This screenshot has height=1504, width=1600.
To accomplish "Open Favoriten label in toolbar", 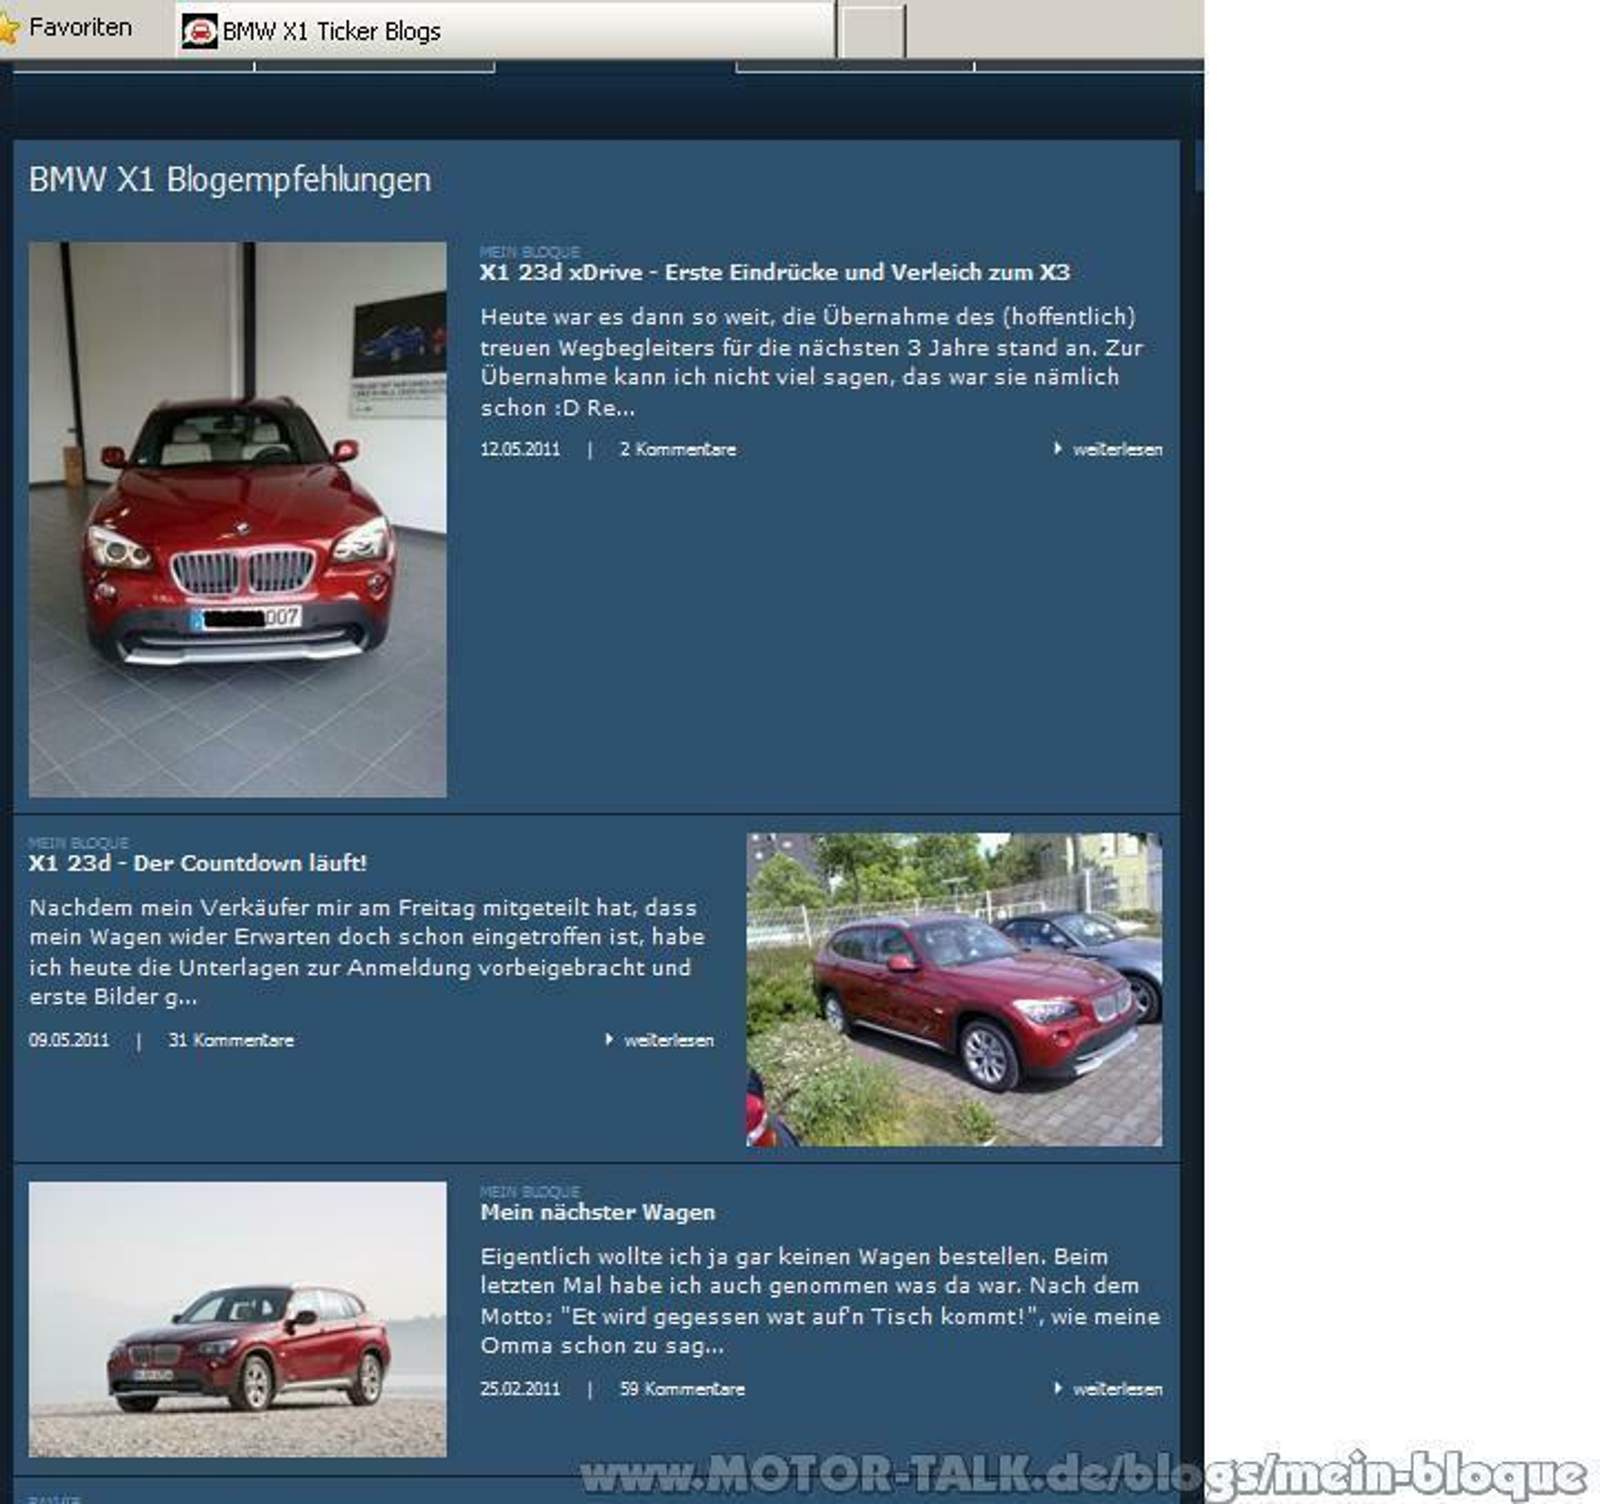I will (80, 27).
